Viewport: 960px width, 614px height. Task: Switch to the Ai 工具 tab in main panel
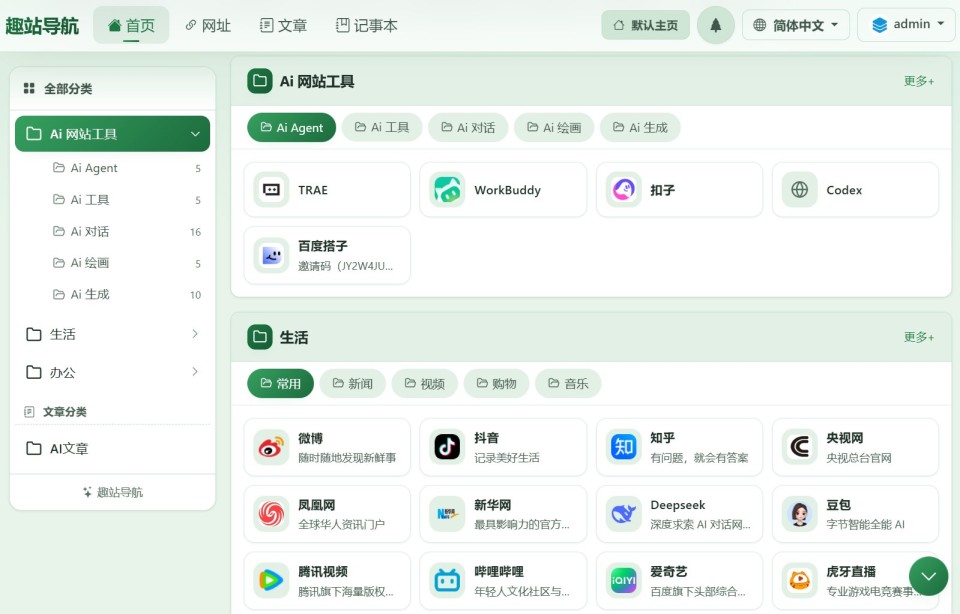pos(382,127)
